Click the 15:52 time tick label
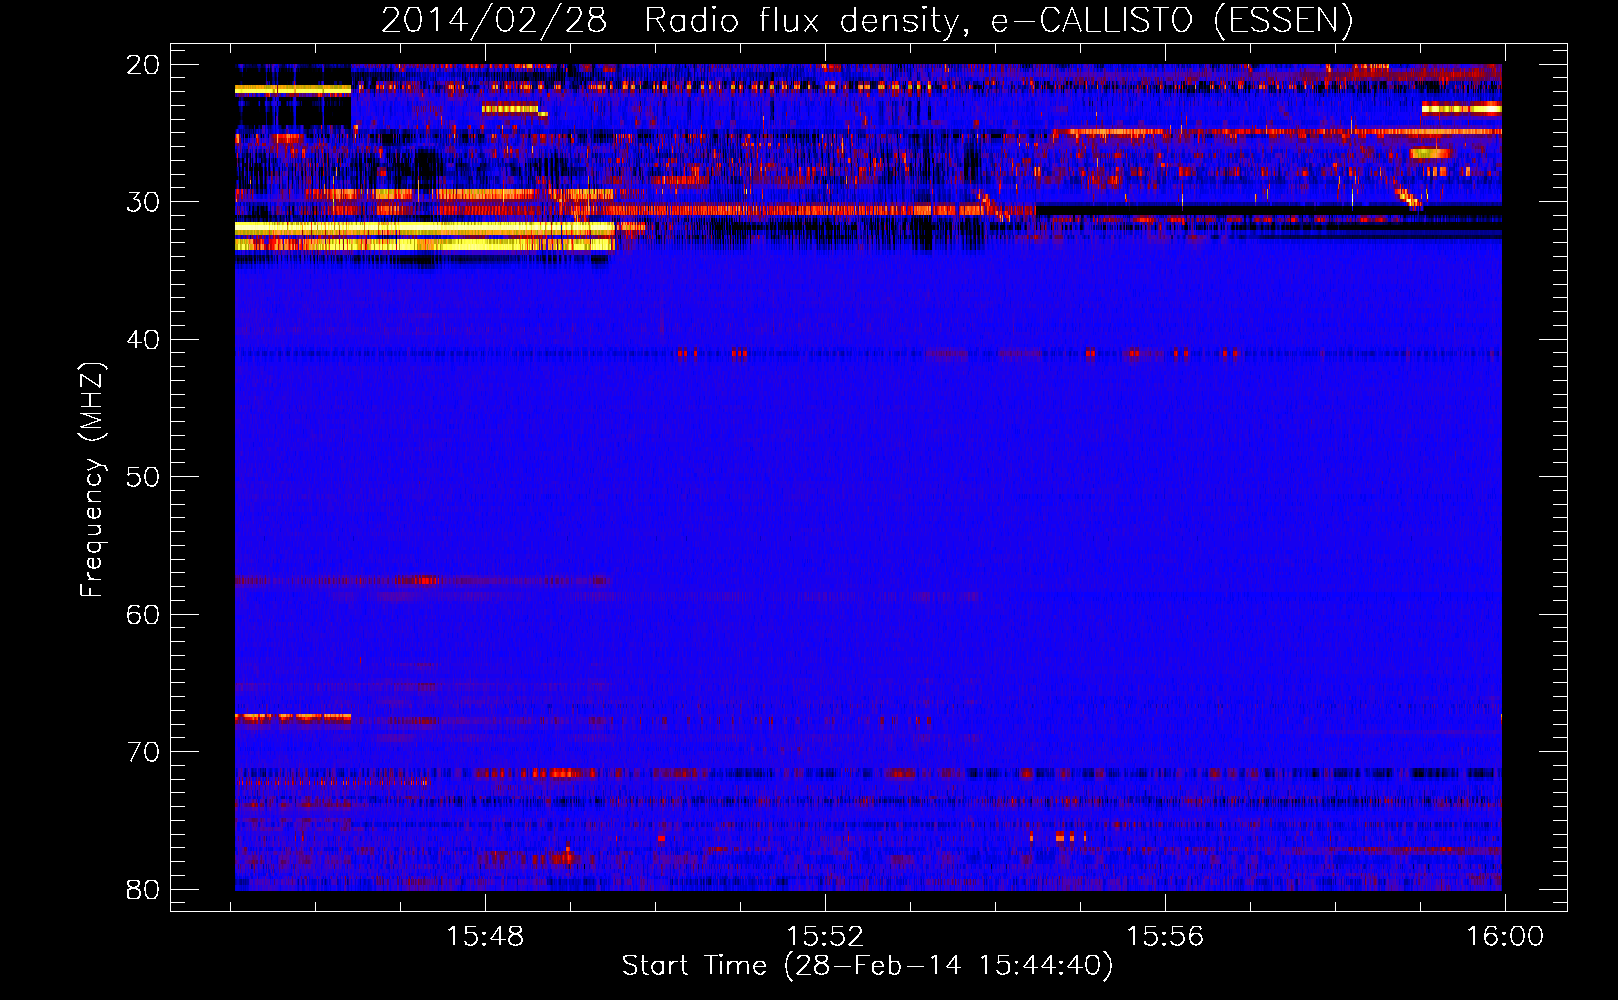 [825, 937]
